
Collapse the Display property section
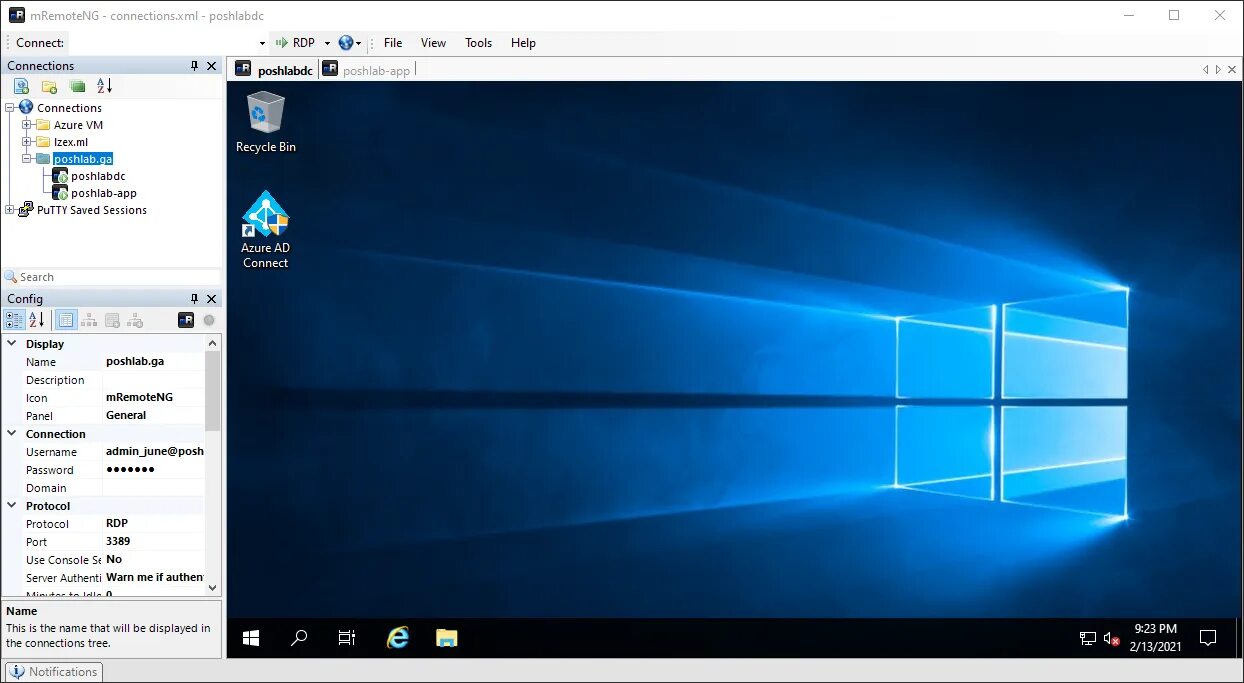click(12, 344)
